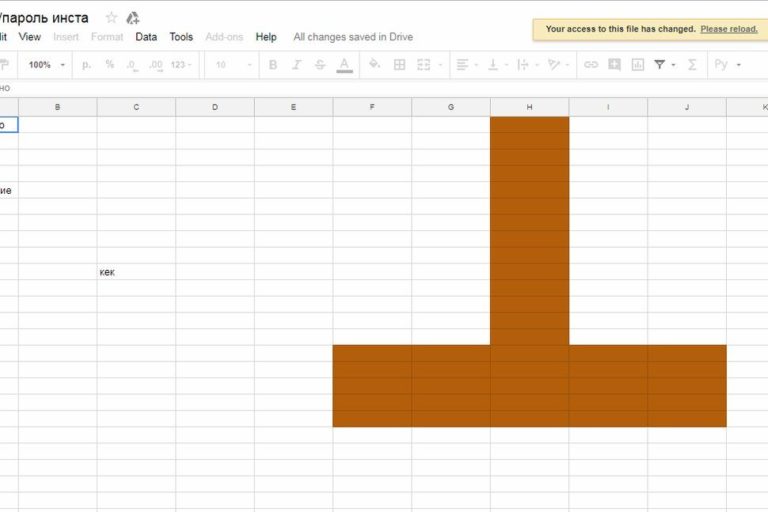Open the Ру input tools menu
The image size is (768, 512).
point(727,65)
